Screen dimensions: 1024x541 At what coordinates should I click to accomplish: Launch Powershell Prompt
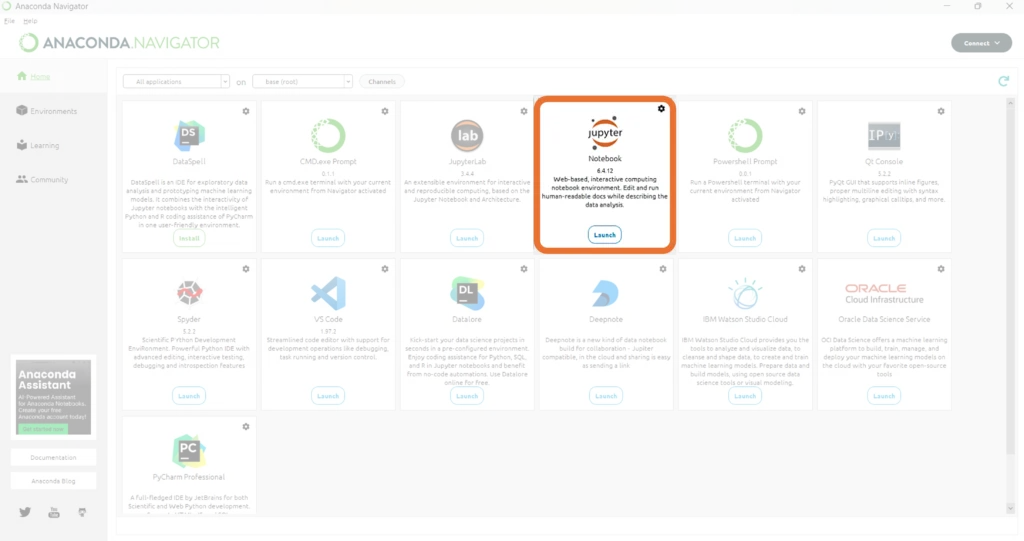click(x=745, y=238)
